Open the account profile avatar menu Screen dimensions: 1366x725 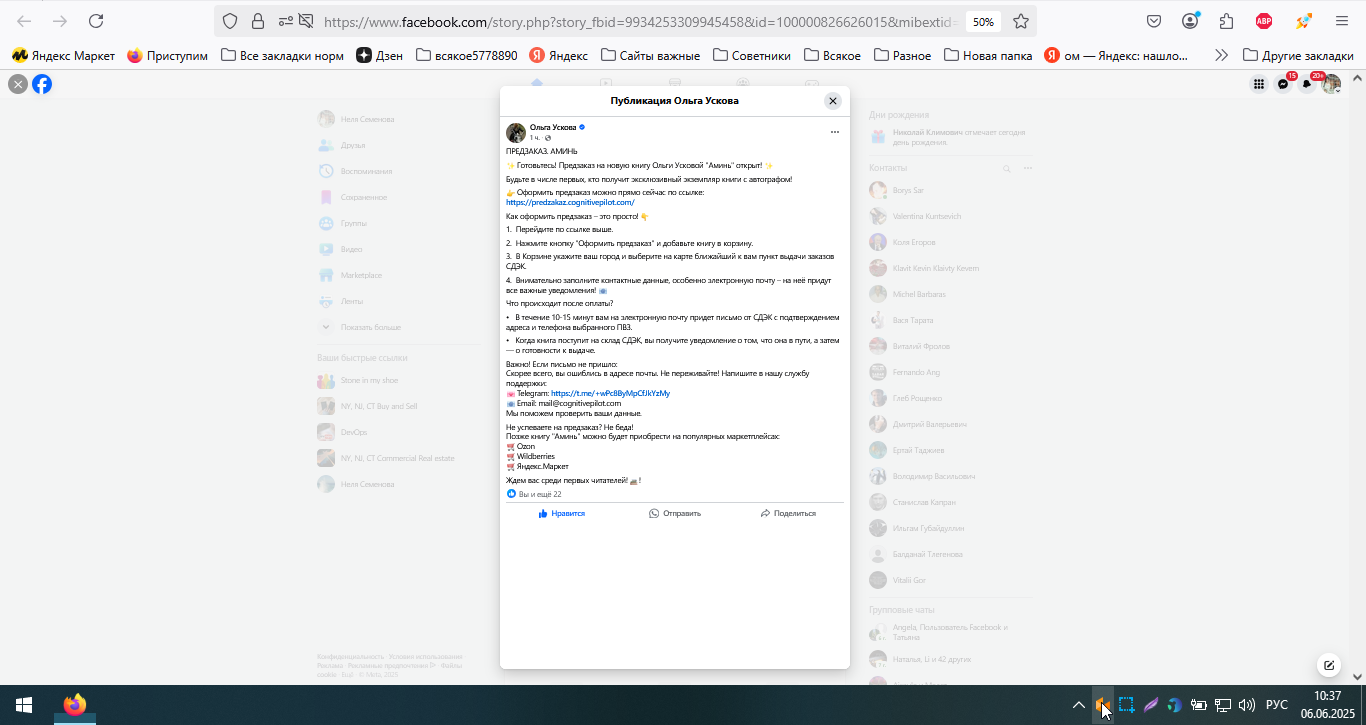coord(1331,85)
